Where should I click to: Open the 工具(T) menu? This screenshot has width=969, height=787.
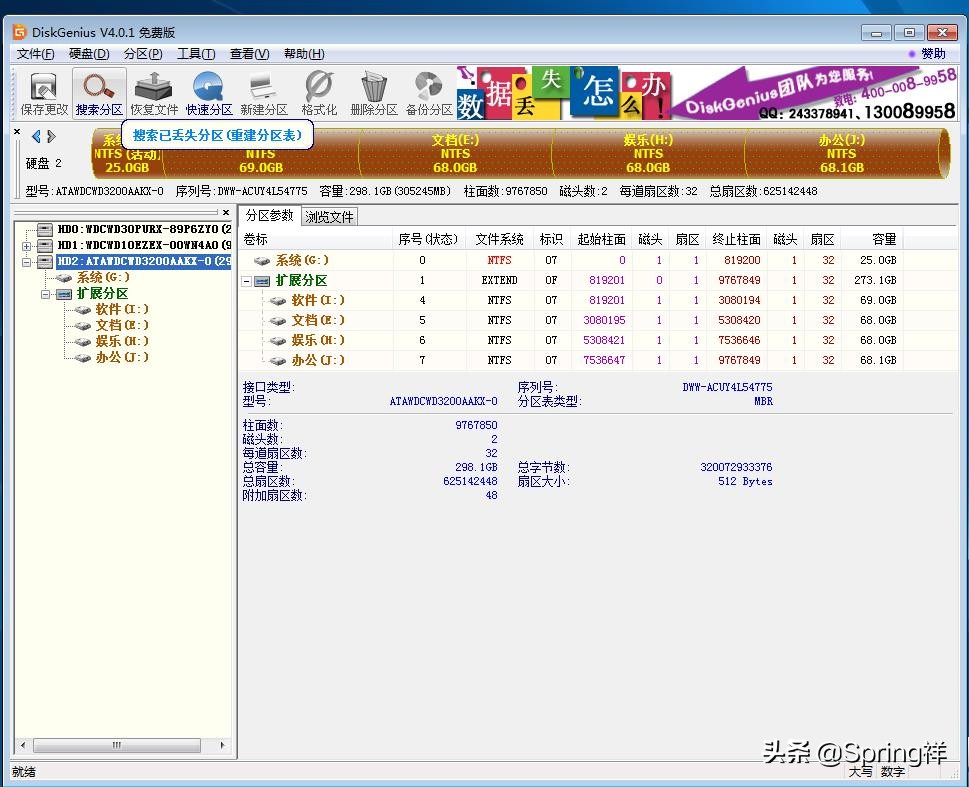(x=196, y=54)
